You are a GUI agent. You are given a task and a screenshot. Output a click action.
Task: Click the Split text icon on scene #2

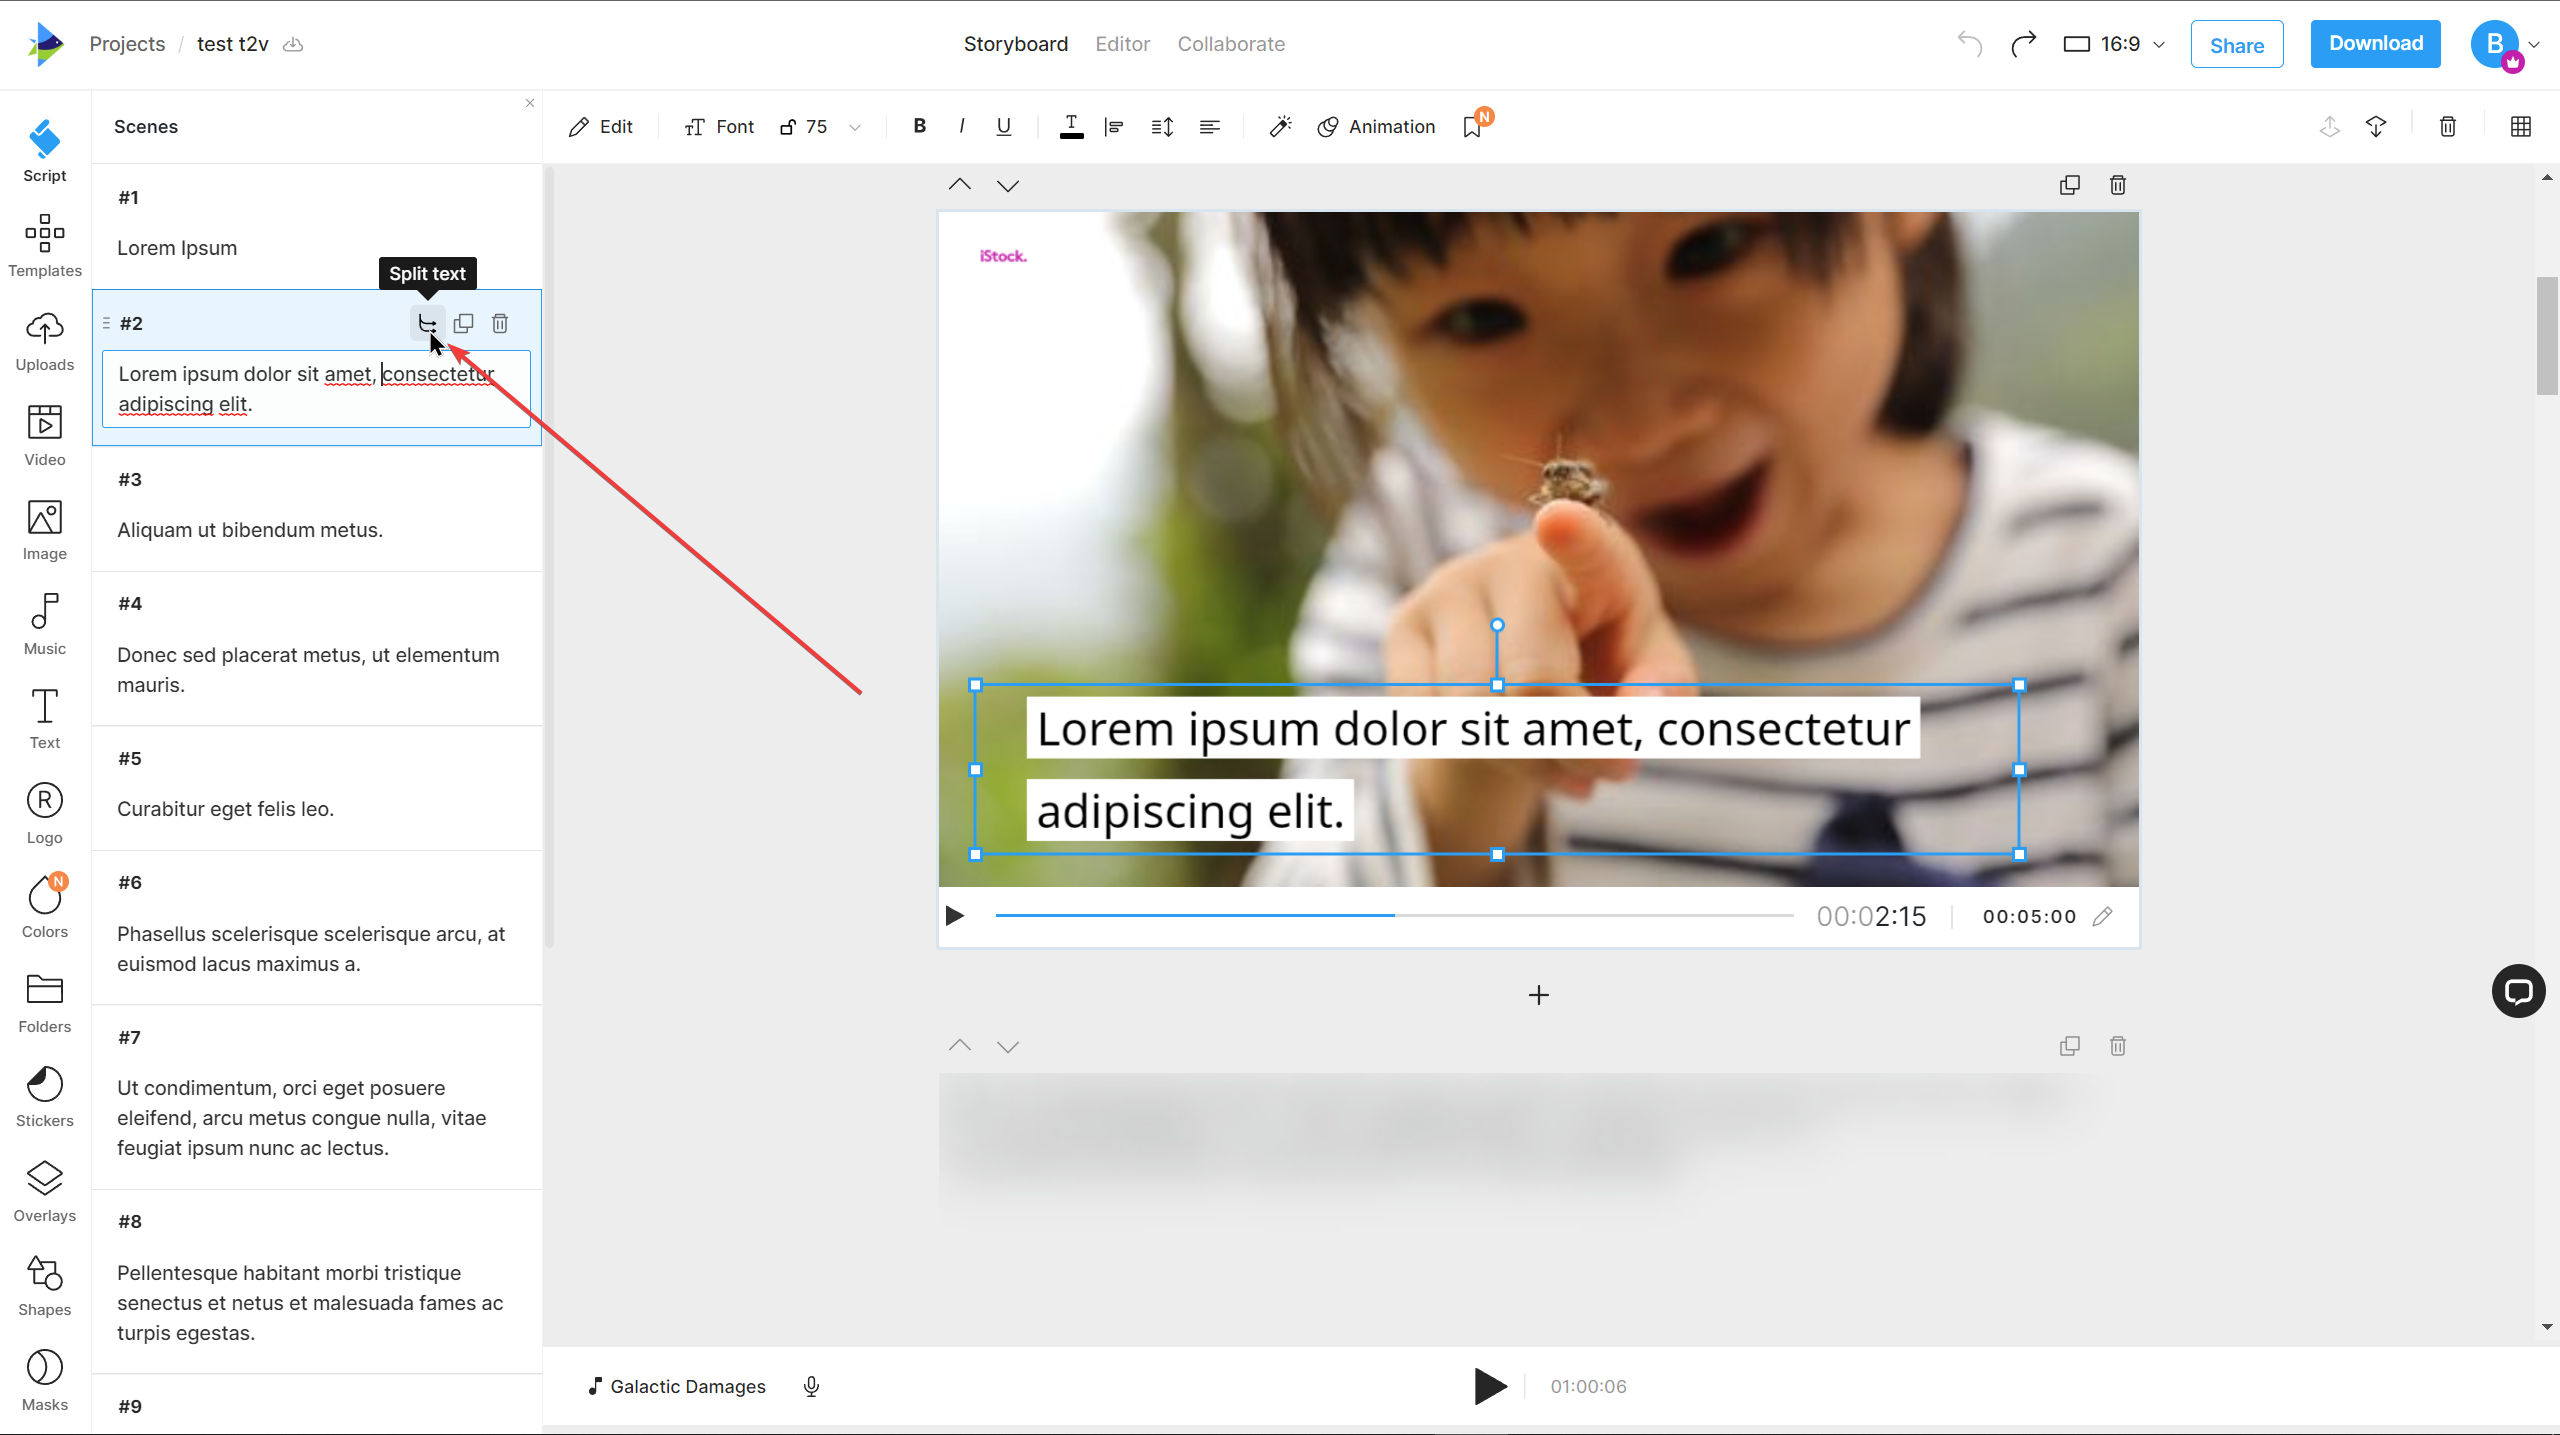pos(427,323)
